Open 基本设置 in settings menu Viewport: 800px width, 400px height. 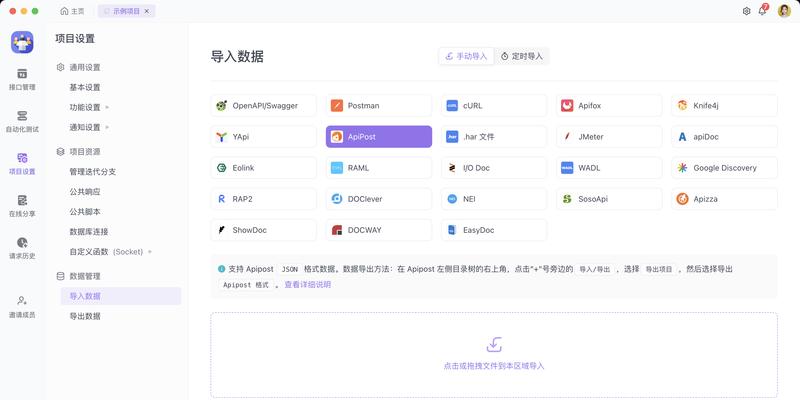click(85, 88)
